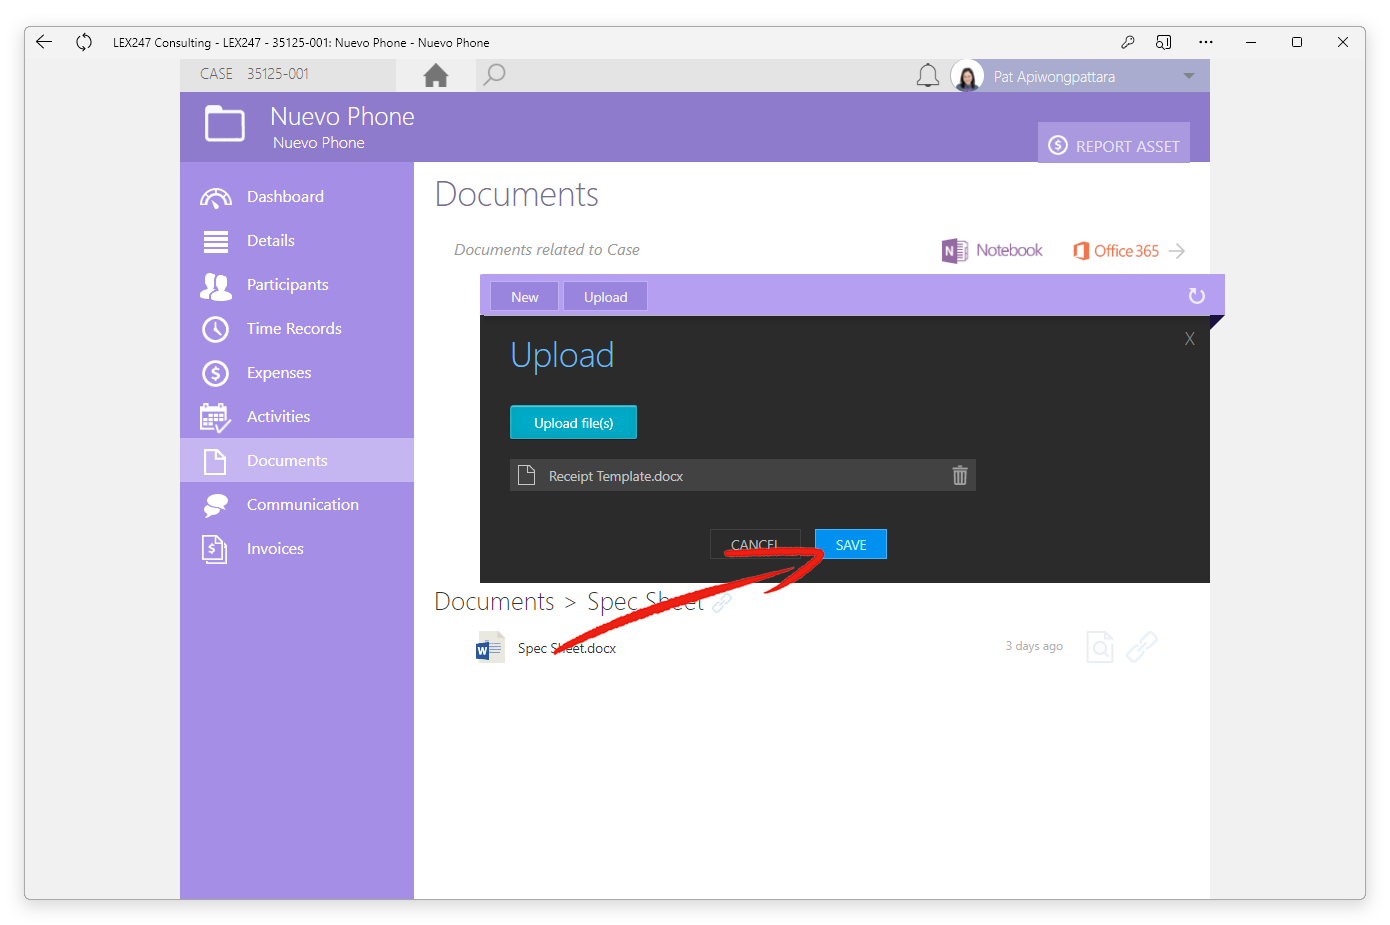
Task: Click the case folder icon
Action: [x=225, y=125]
